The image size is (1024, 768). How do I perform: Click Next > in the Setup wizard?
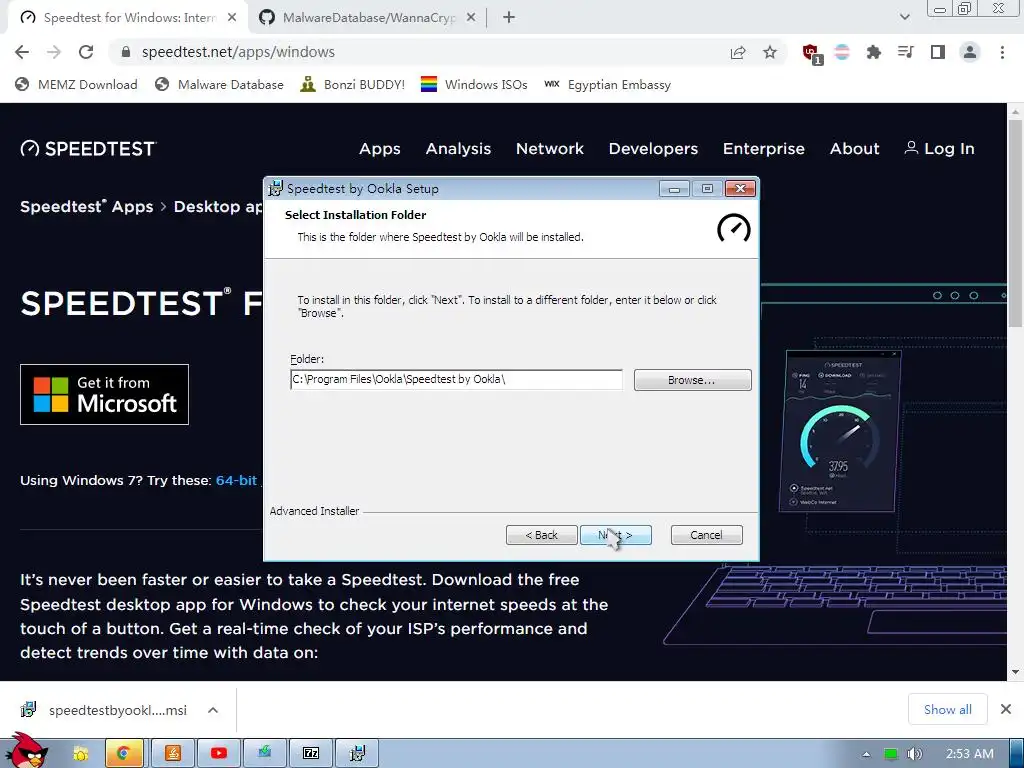616,535
